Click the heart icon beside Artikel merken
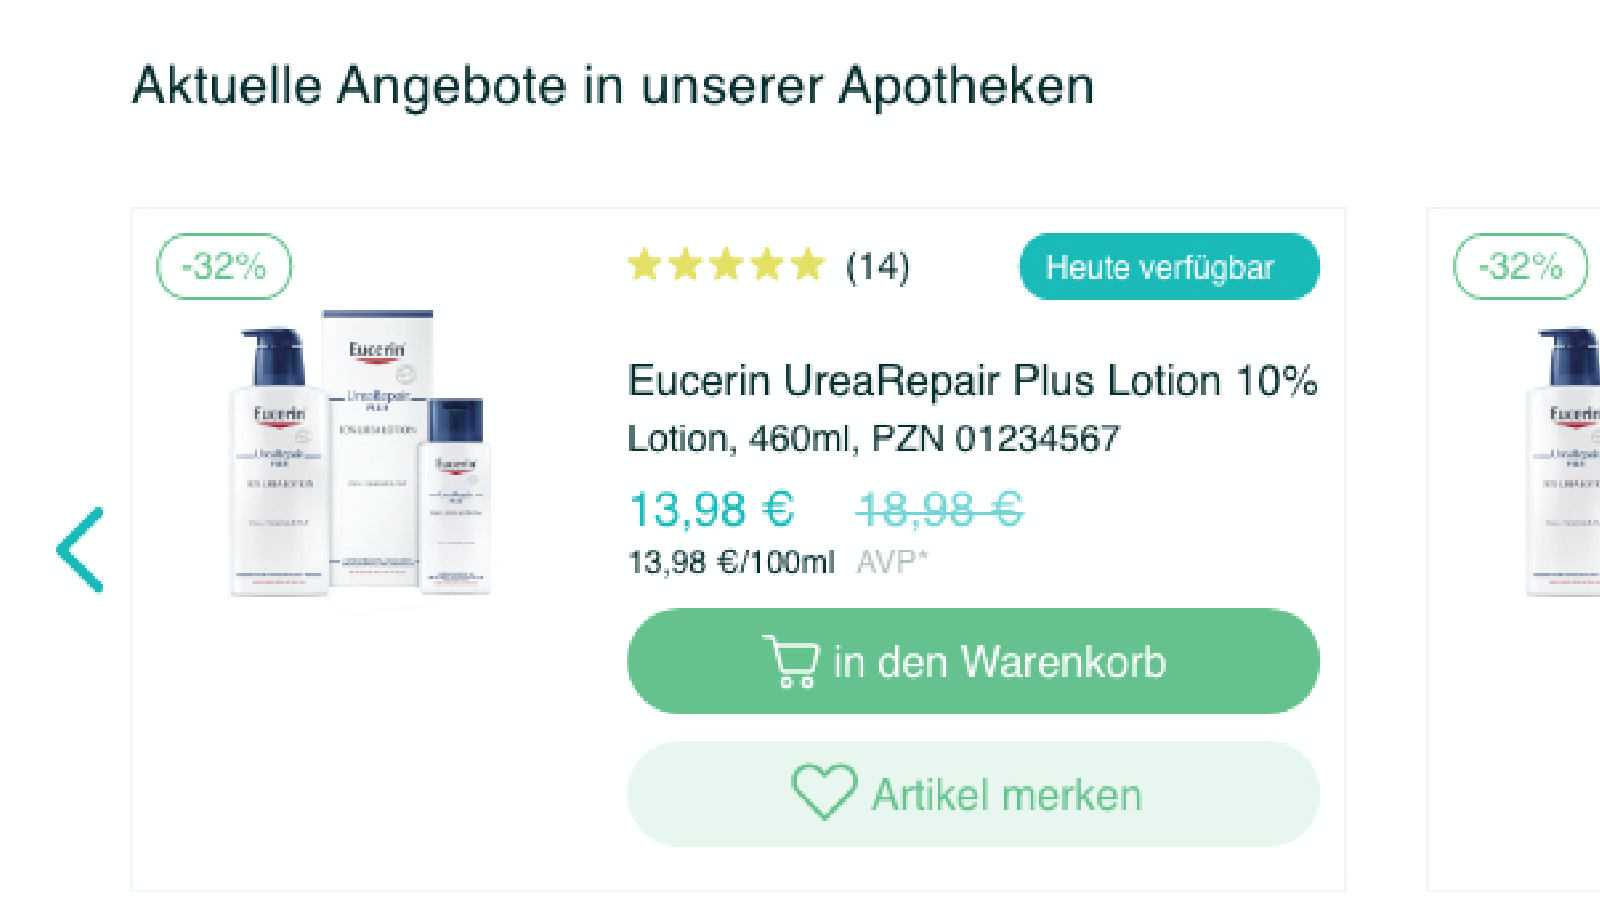 click(824, 792)
